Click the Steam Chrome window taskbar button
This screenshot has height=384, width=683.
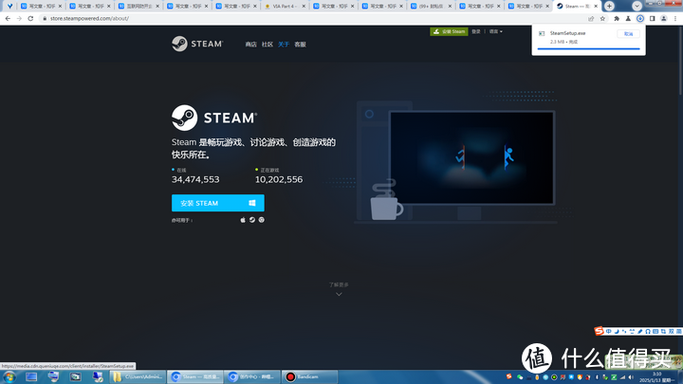195,377
